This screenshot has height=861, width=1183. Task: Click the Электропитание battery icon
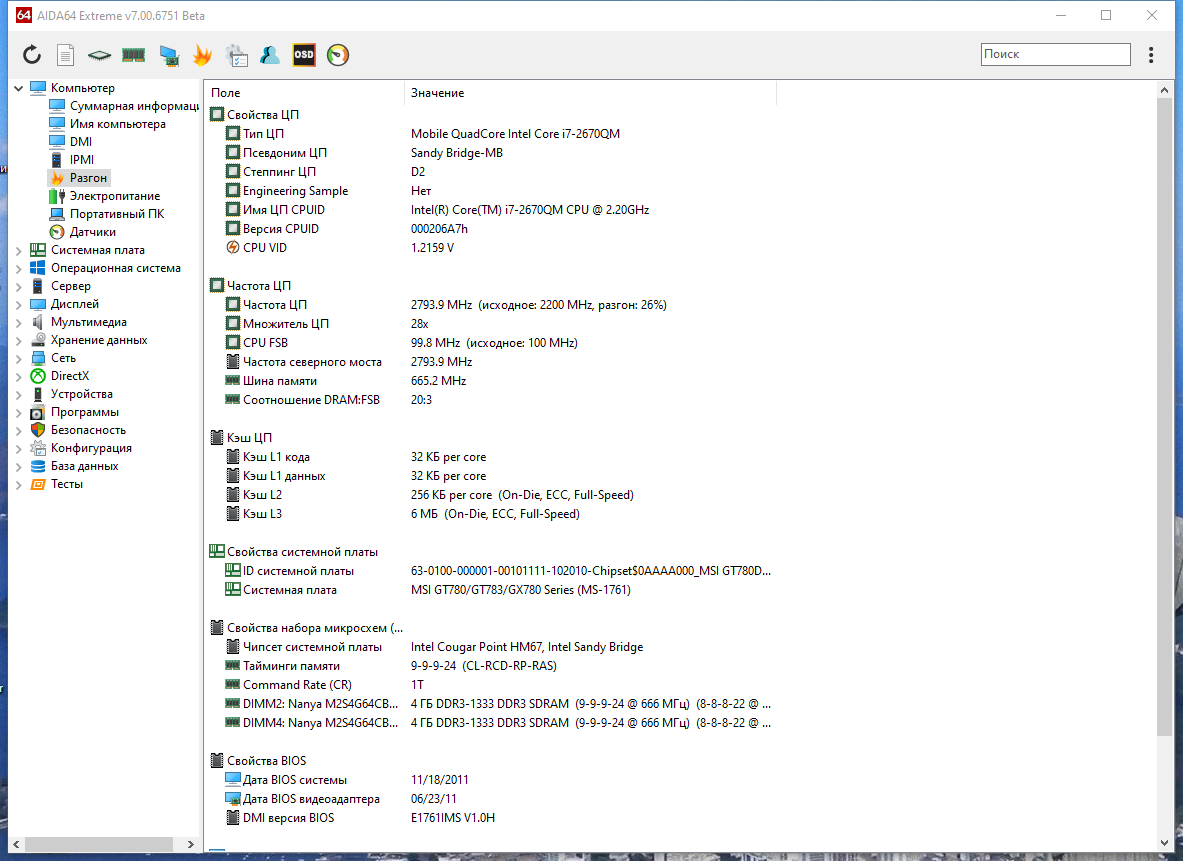[57, 196]
